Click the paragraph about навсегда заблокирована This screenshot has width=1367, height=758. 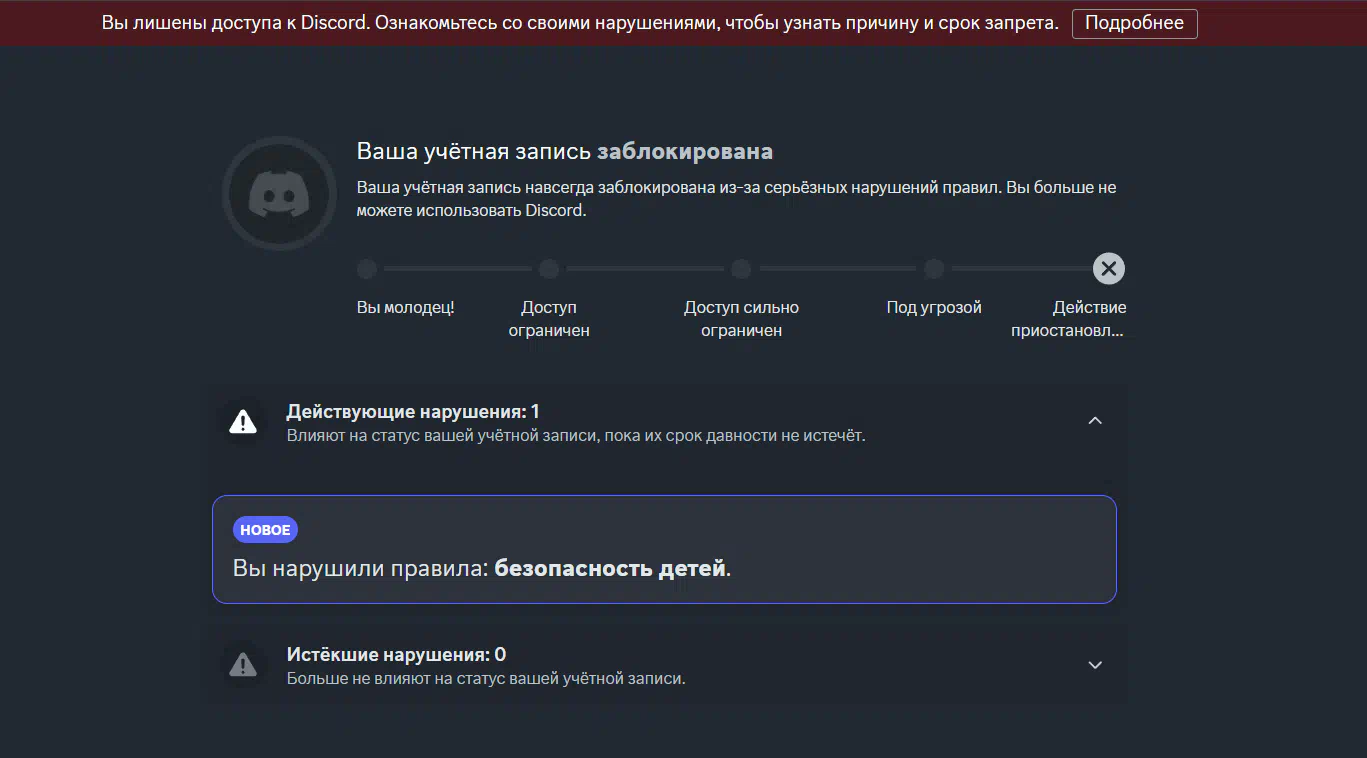click(736, 199)
